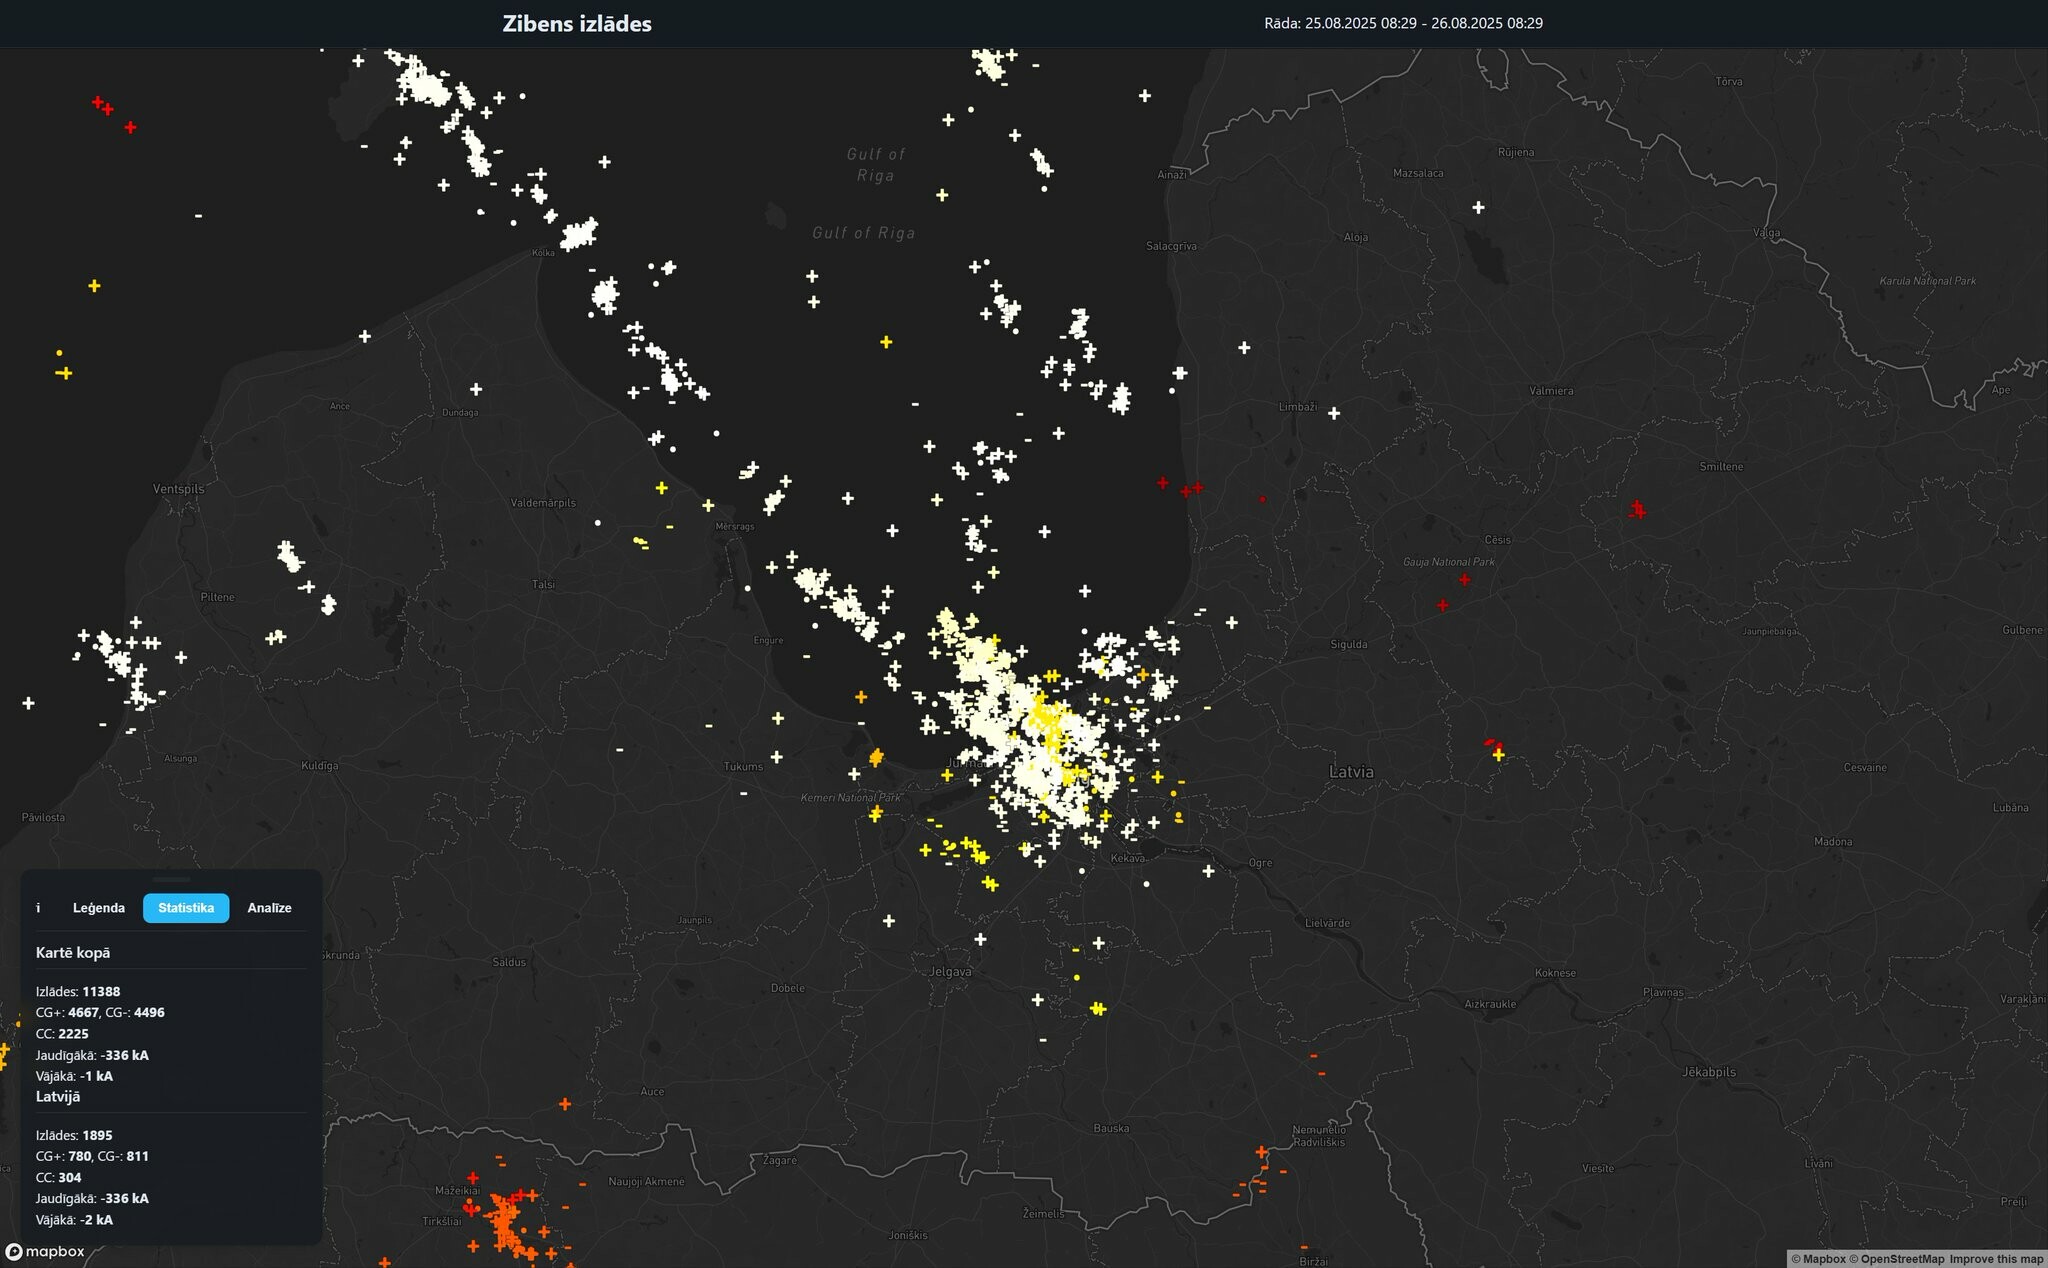The width and height of the screenshot is (2048, 1268).
Task: Open the Analīze tab
Action: tap(269, 908)
